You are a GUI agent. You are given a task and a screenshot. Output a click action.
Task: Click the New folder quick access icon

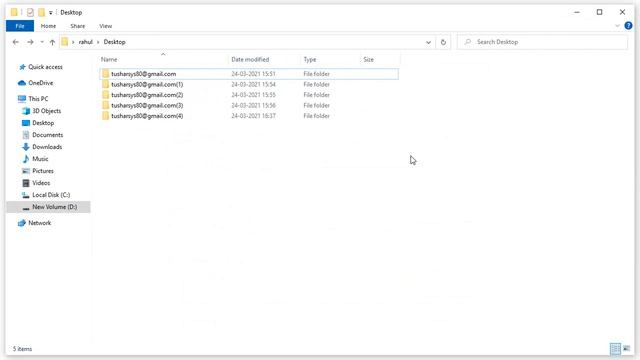click(41, 12)
